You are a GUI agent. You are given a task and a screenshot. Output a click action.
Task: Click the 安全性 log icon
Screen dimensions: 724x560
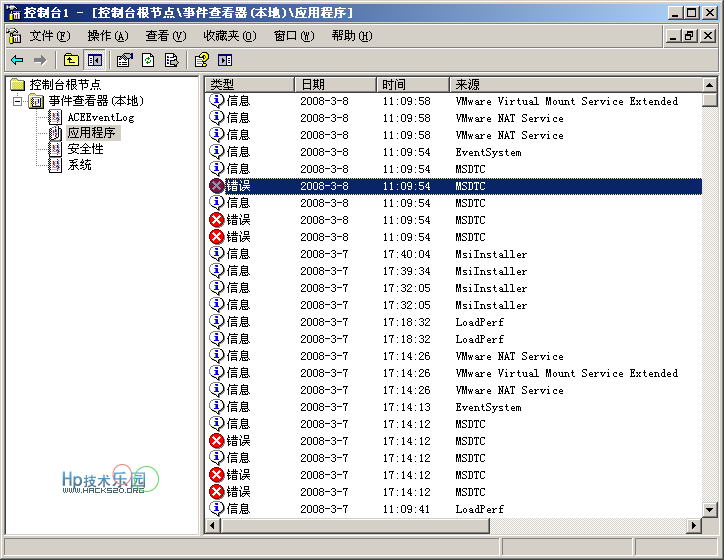pos(55,149)
